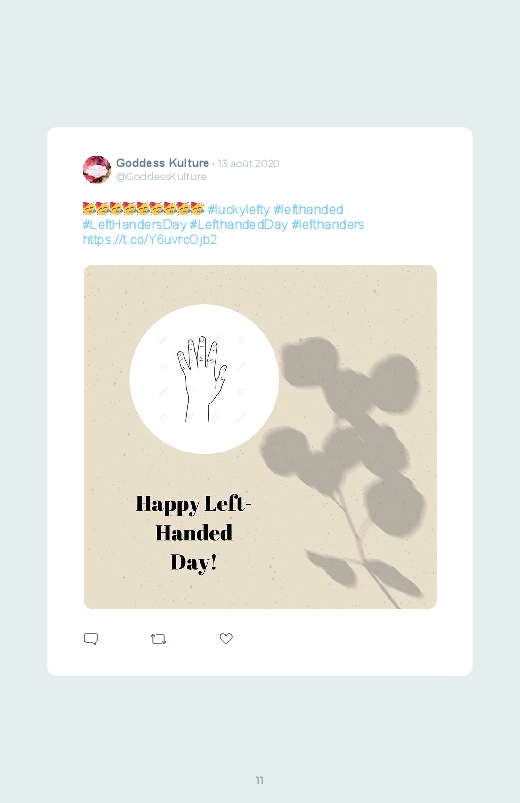Open the @GoddessKulture handle
Image resolution: width=520 pixels, height=803 pixels.
click(x=161, y=176)
